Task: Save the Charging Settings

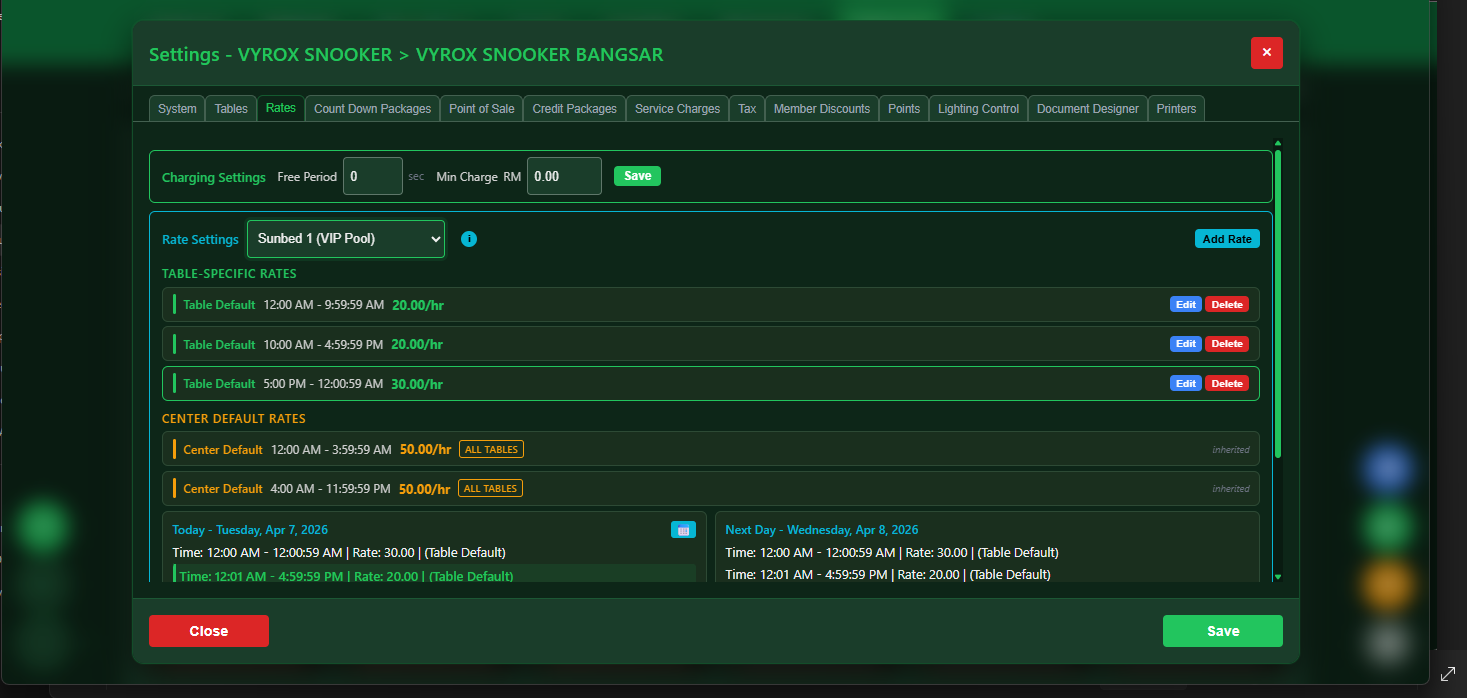Action: point(637,175)
